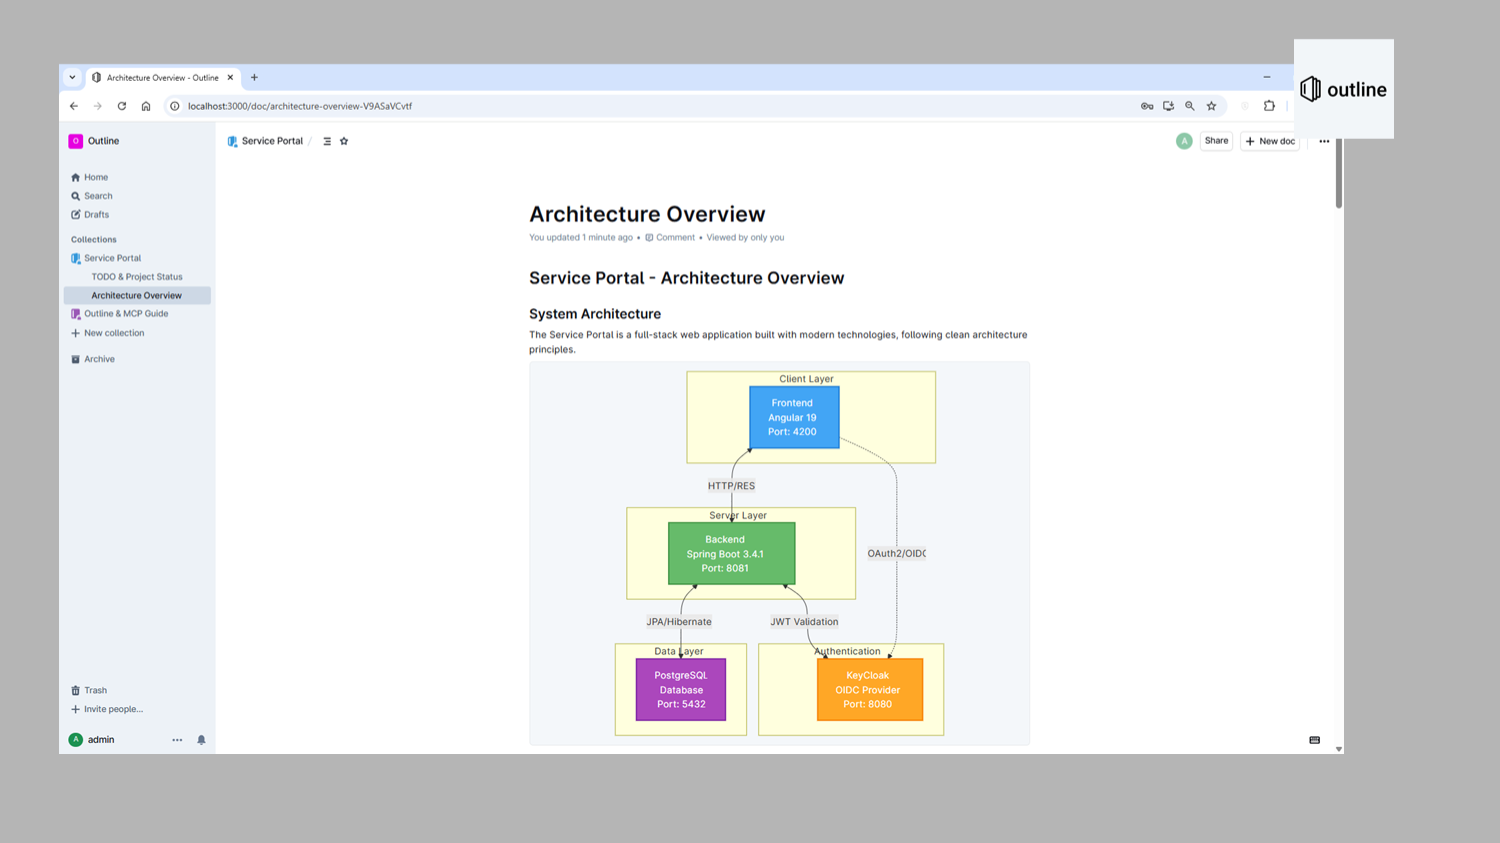Open the admin account options menu
This screenshot has width=1500, height=843.
[177, 740]
